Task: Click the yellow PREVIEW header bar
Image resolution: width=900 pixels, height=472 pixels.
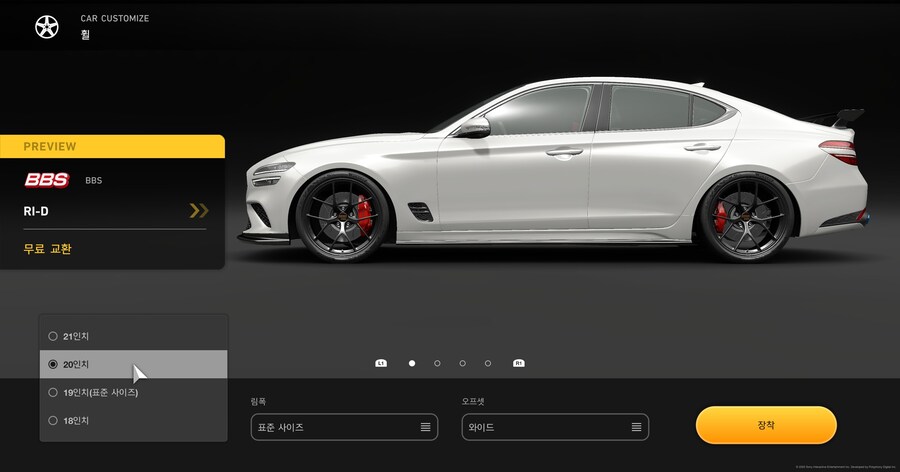Action: point(112,146)
